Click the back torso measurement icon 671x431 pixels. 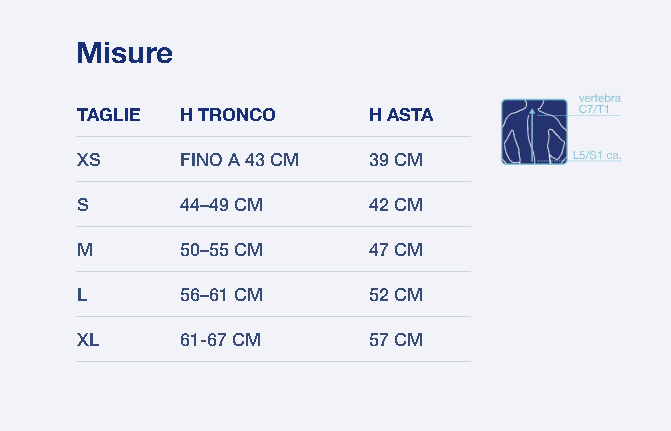[x=534, y=132]
